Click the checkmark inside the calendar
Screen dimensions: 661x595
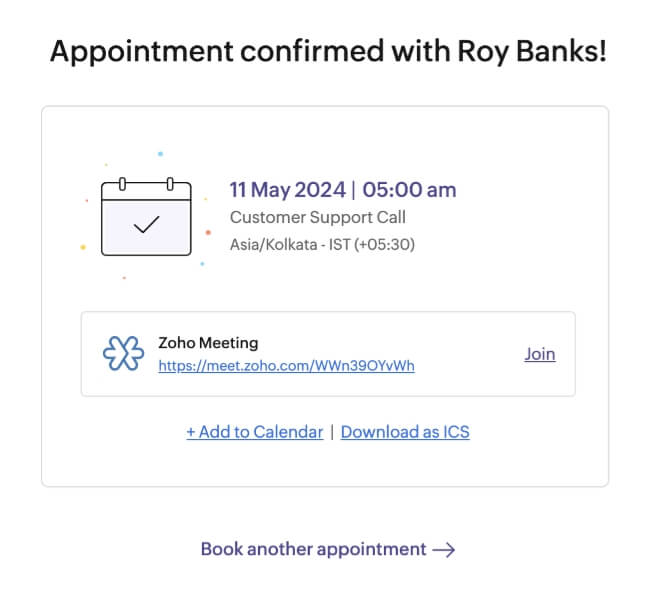pyautogui.click(x=146, y=224)
